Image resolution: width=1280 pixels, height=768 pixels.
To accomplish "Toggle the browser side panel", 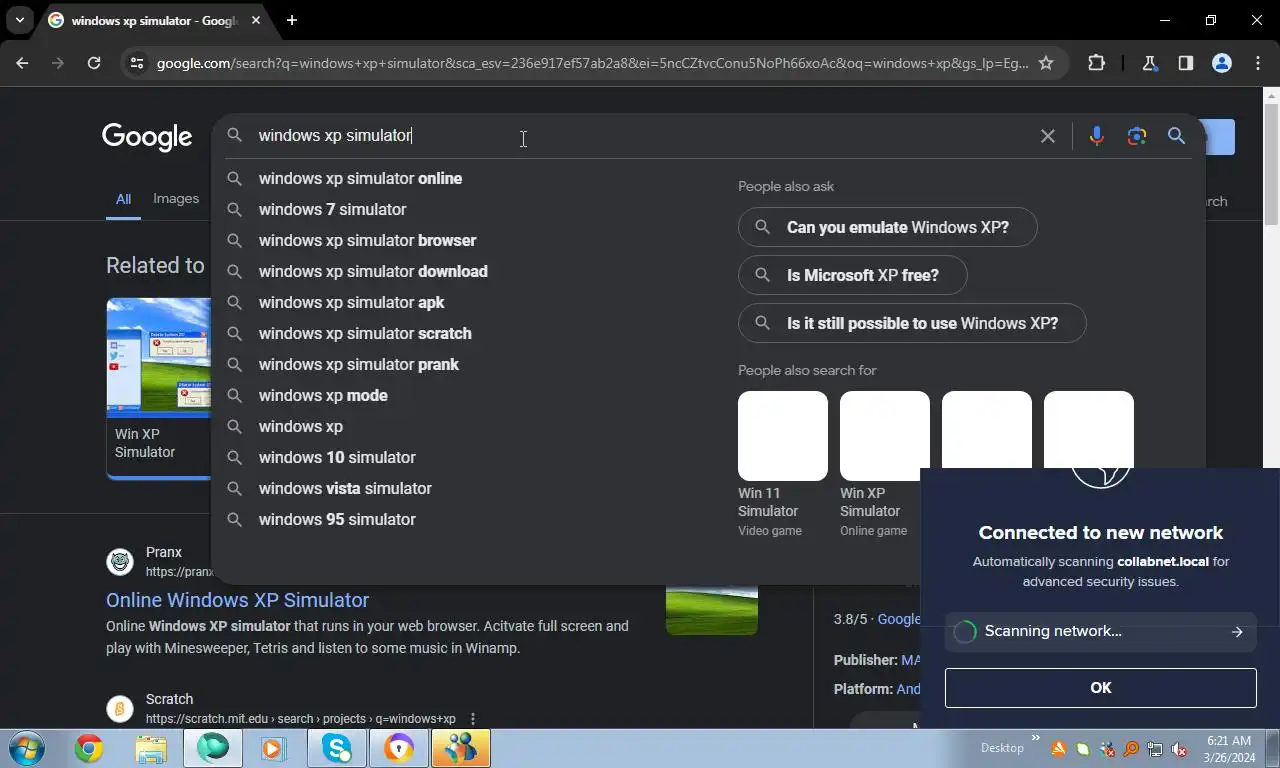I will [1185, 63].
